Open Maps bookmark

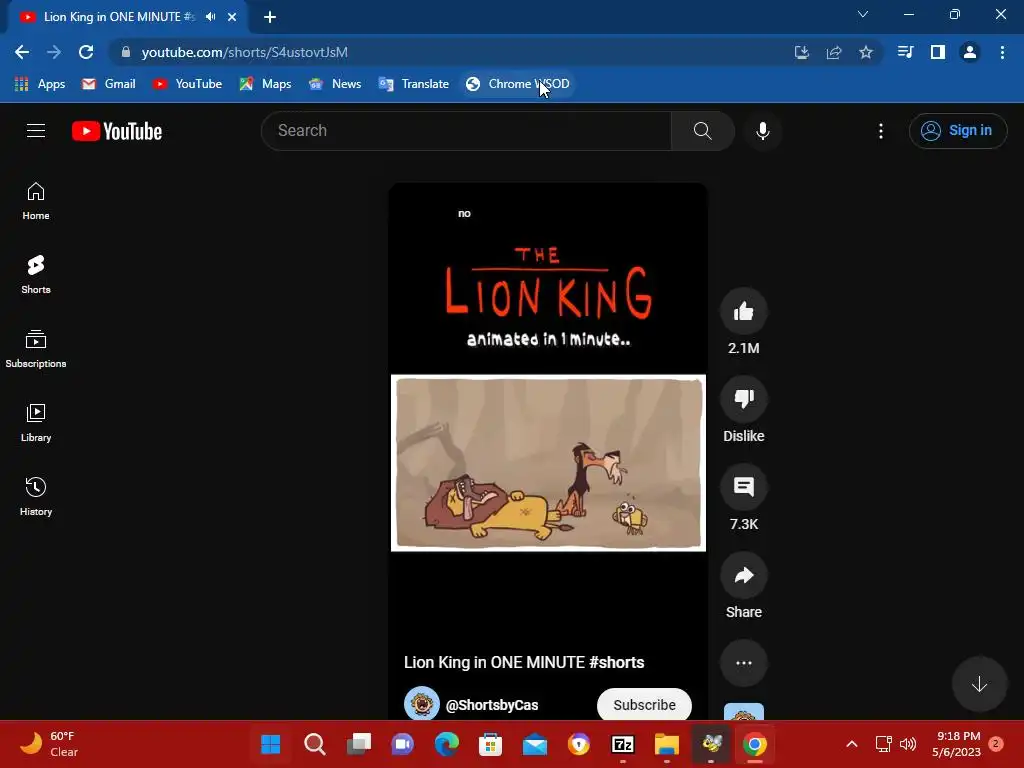point(265,84)
